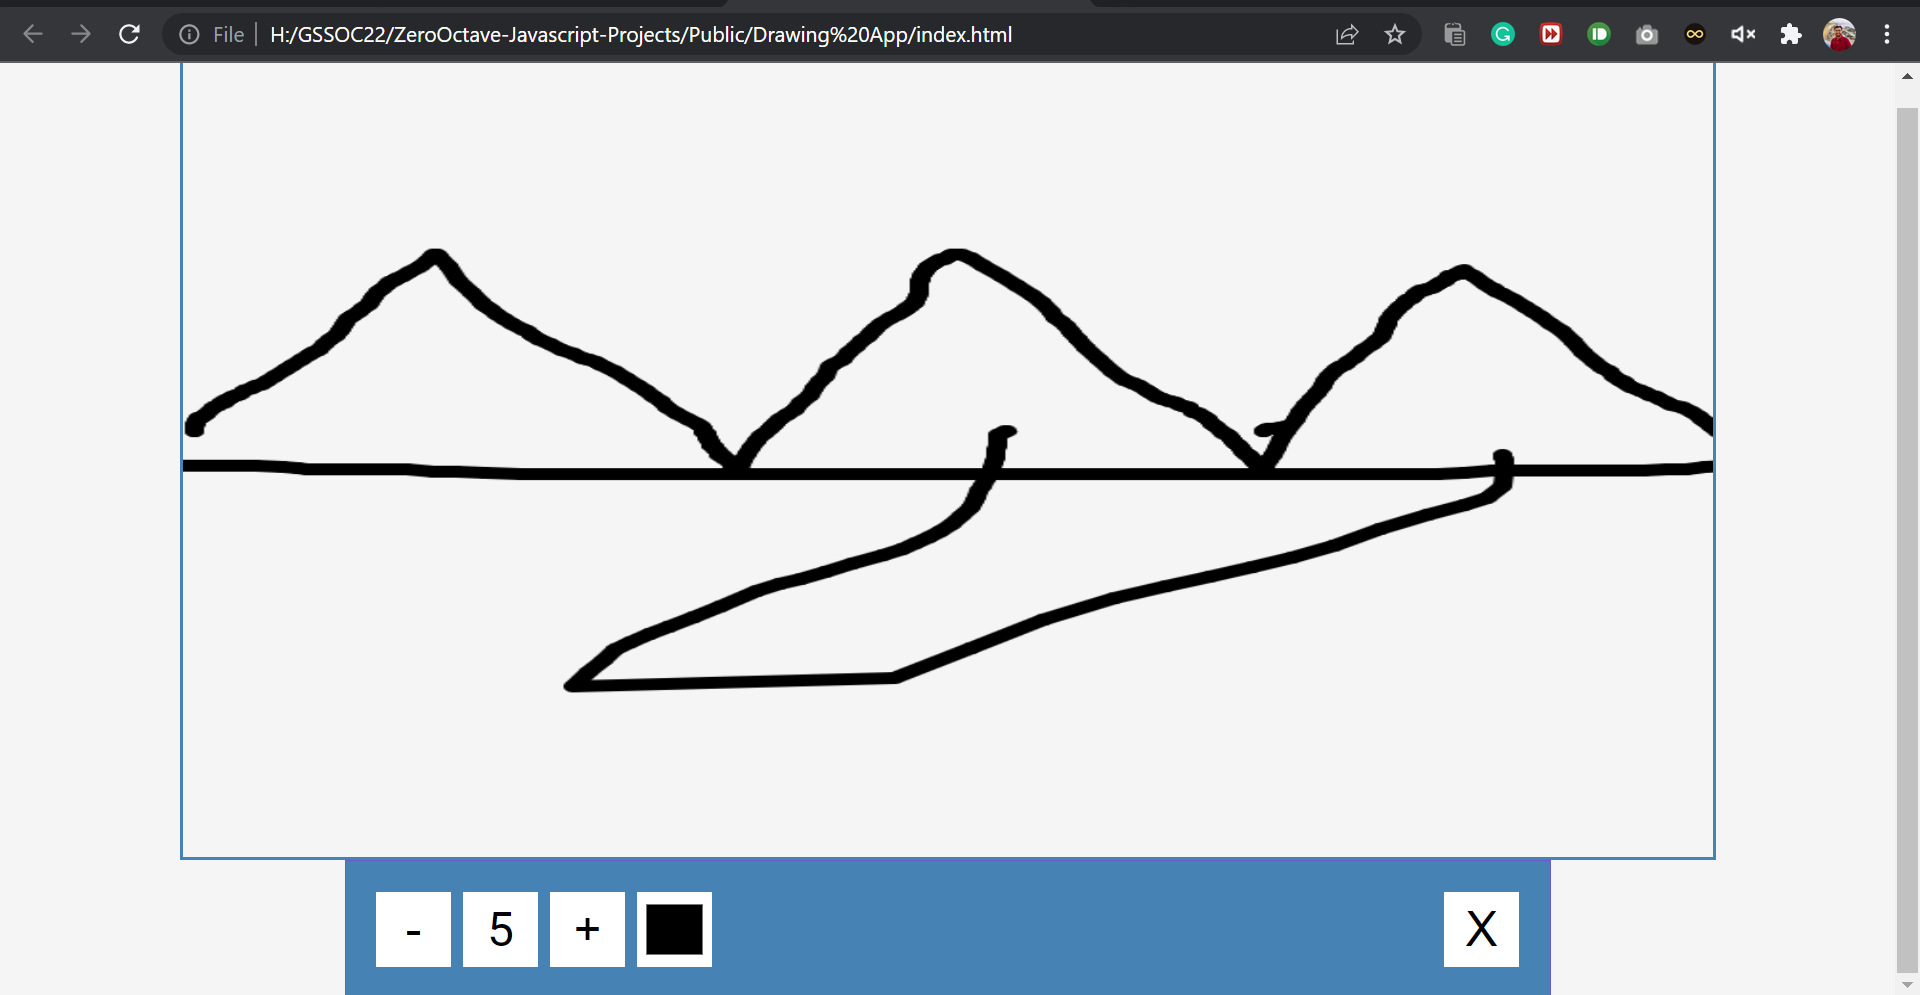
Task: Open the profile avatar account menu
Action: click(1840, 33)
